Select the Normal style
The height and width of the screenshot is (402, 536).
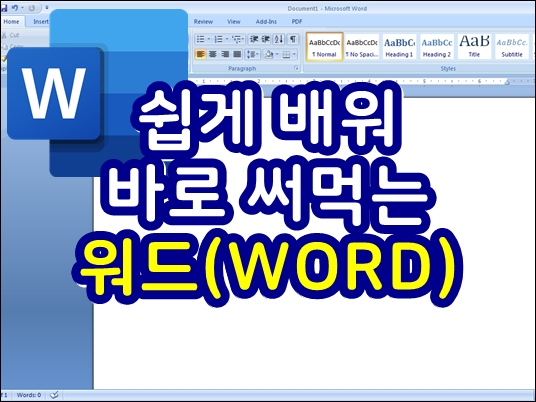coord(324,47)
